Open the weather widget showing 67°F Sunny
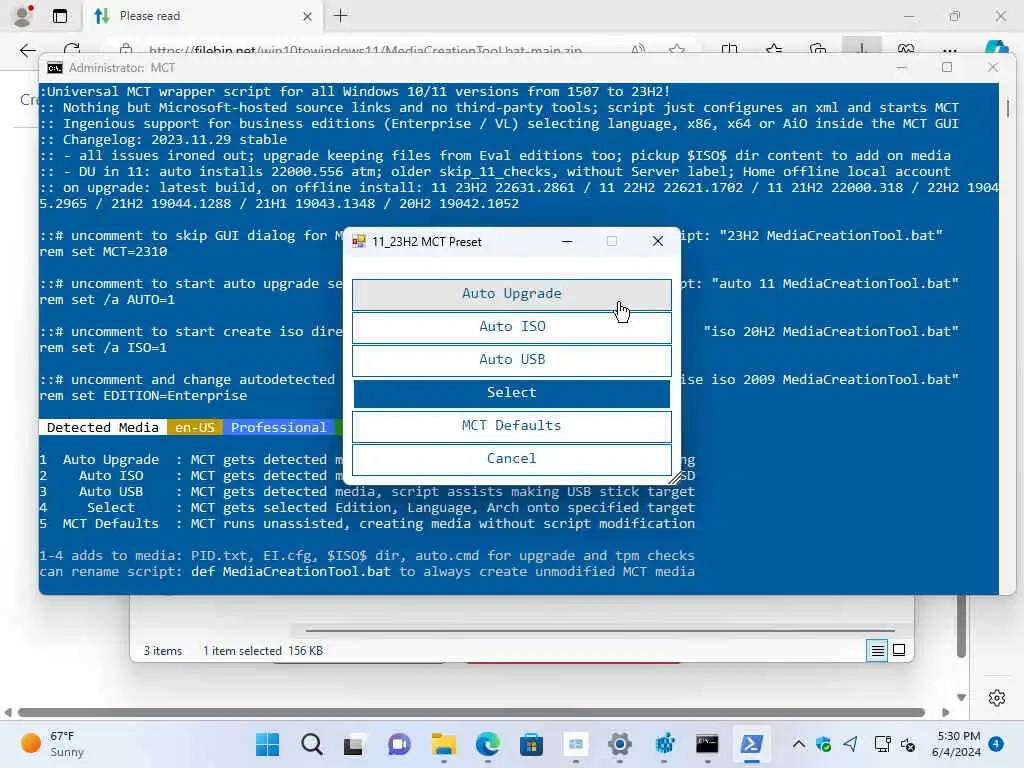Image resolution: width=1024 pixels, height=768 pixels. point(52,744)
